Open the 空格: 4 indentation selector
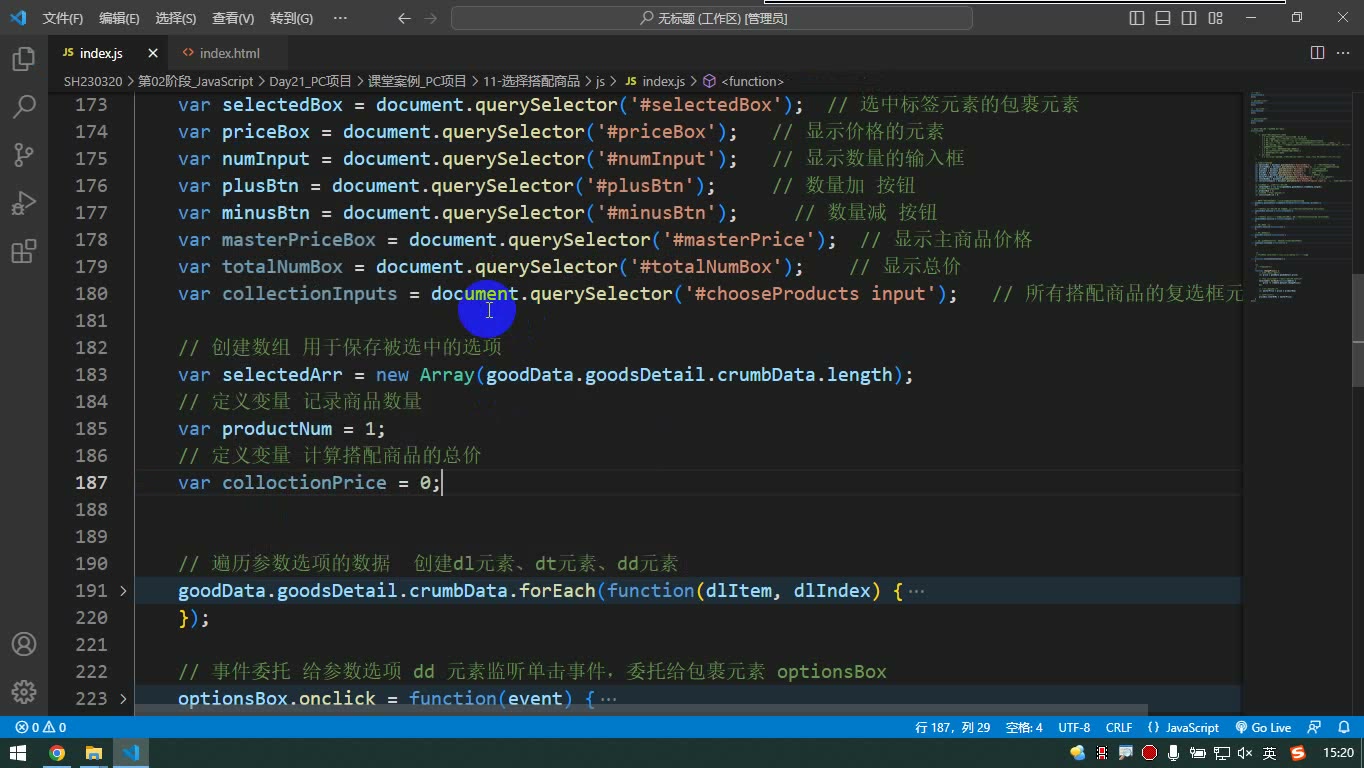This screenshot has width=1364, height=768. (x=1024, y=728)
